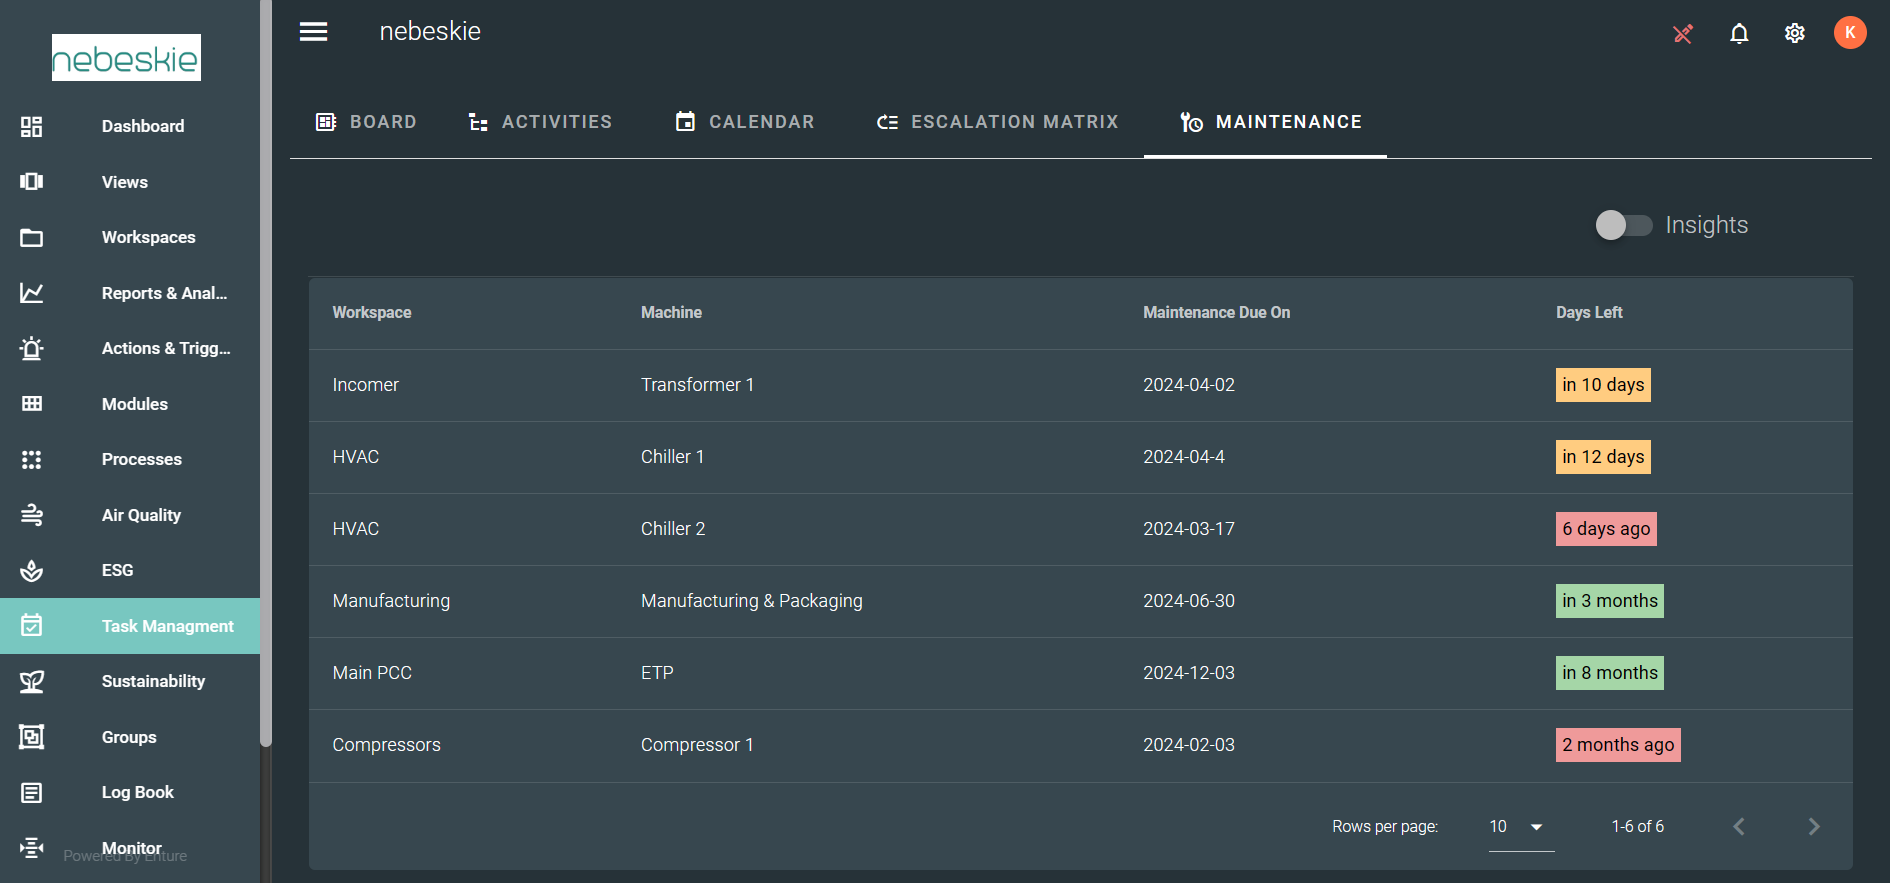Screen dimensions: 1890x883
Task: Open the hamburger menu icon
Action: tap(313, 32)
